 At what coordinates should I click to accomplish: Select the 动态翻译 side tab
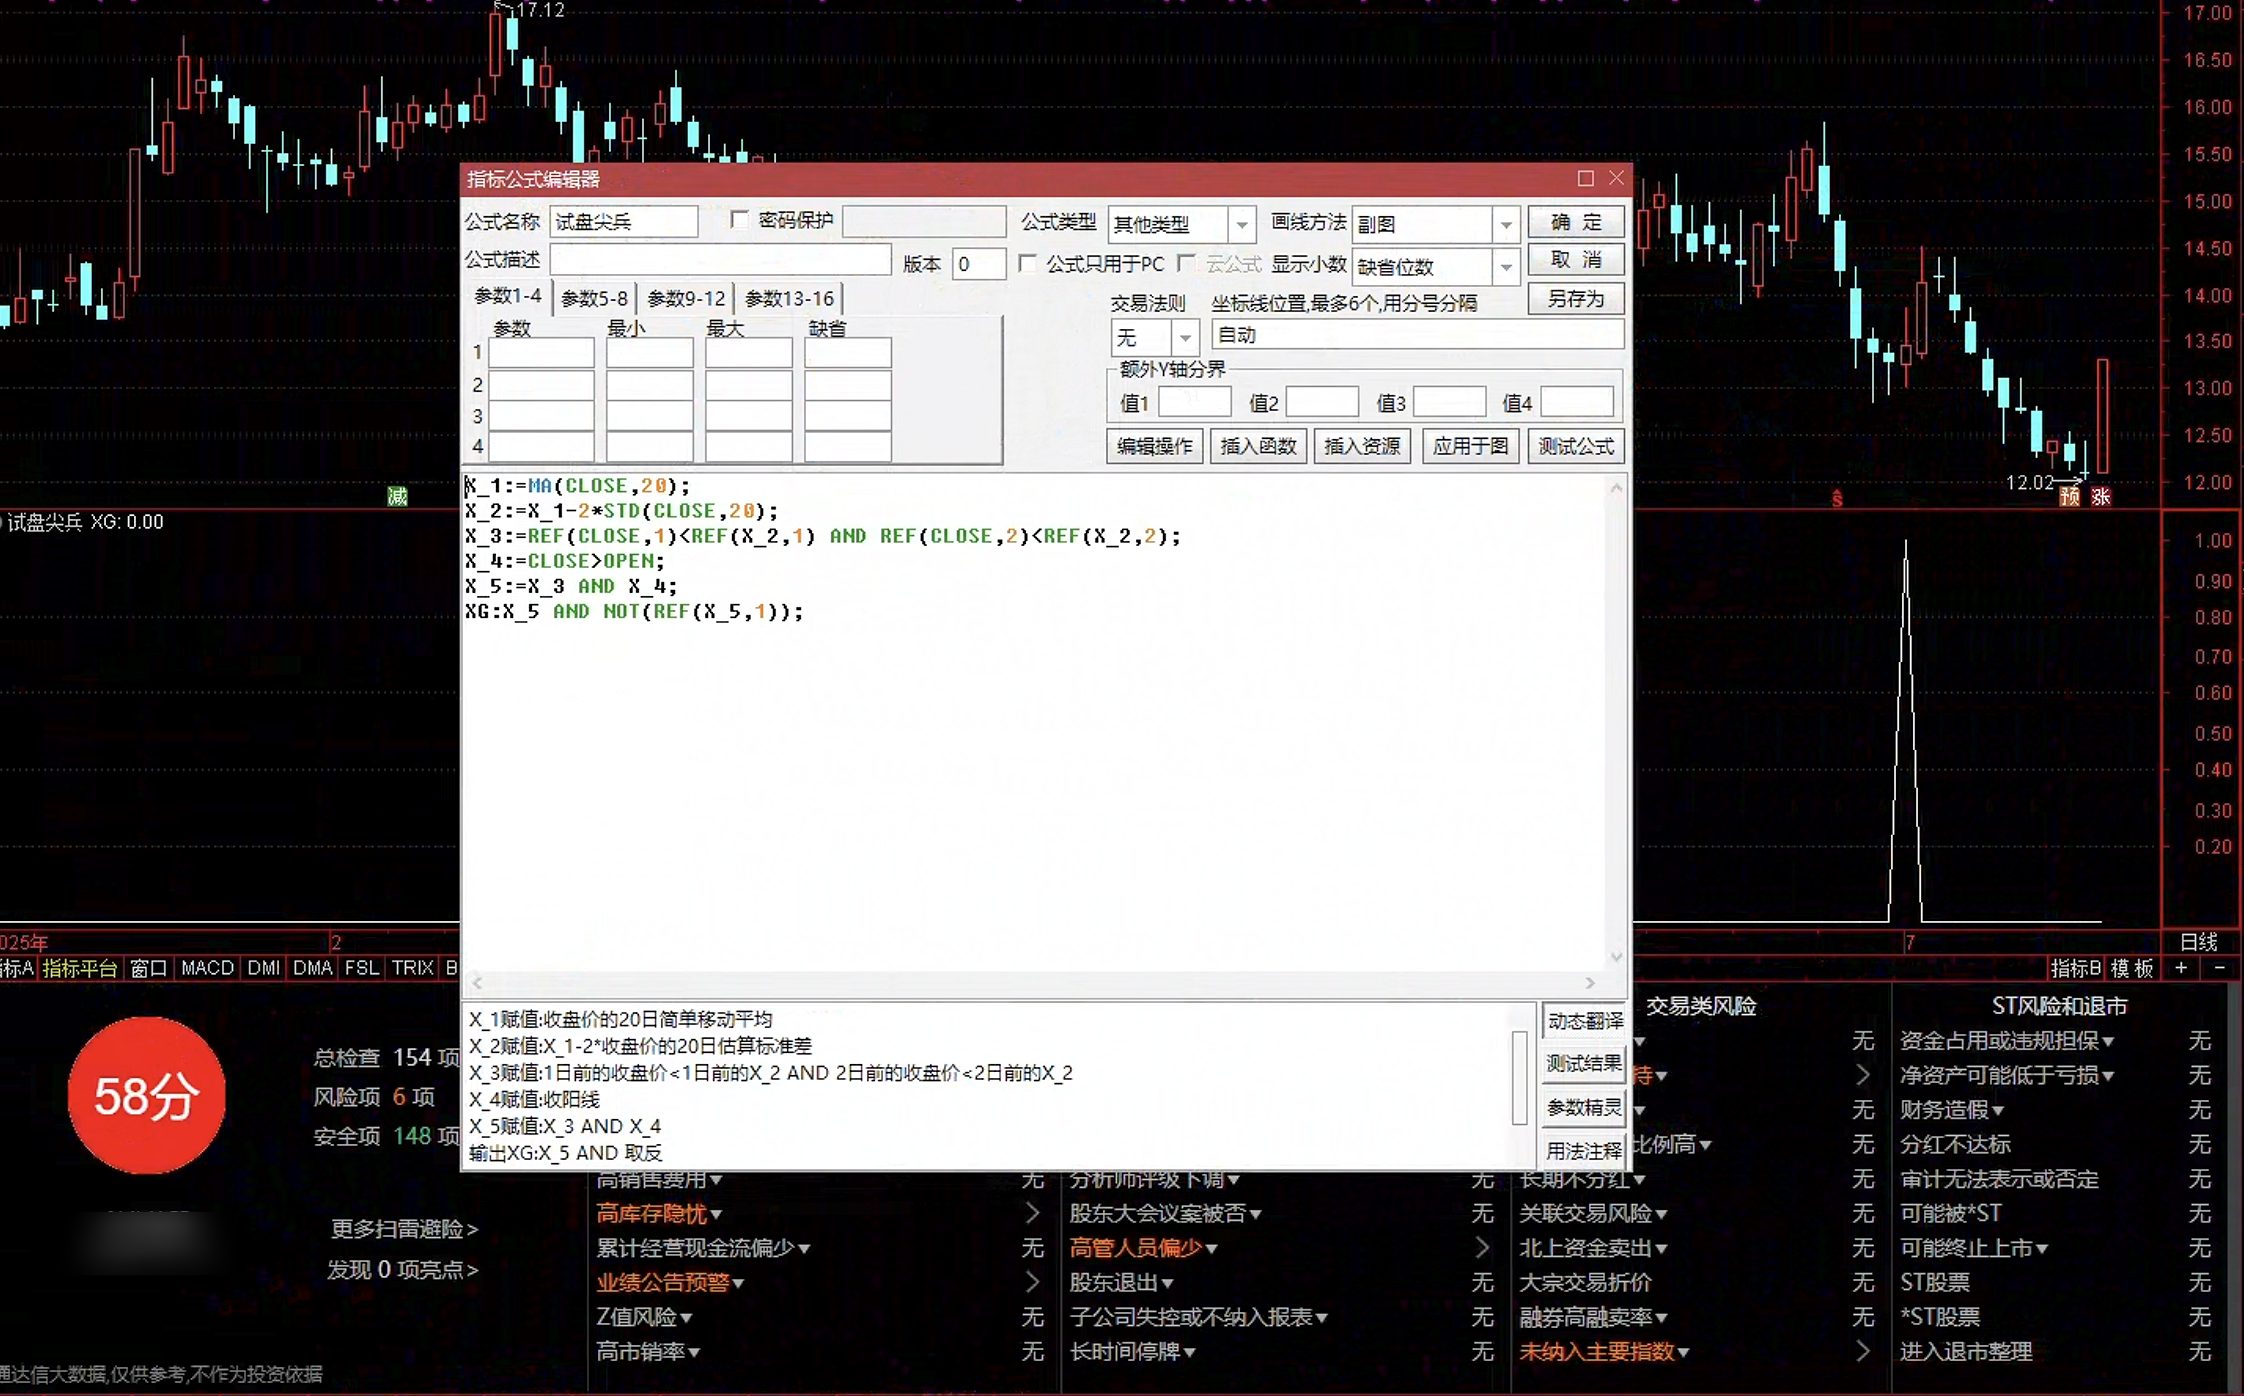(1584, 1021)
